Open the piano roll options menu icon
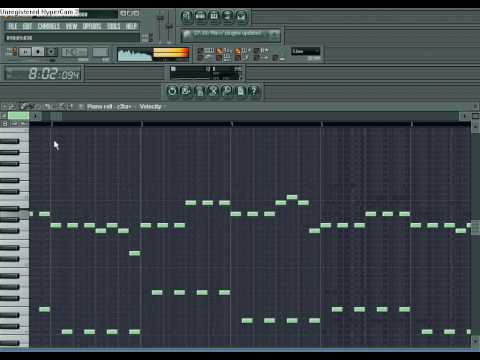This screenshot has width=480, height=360. point(4,107)
